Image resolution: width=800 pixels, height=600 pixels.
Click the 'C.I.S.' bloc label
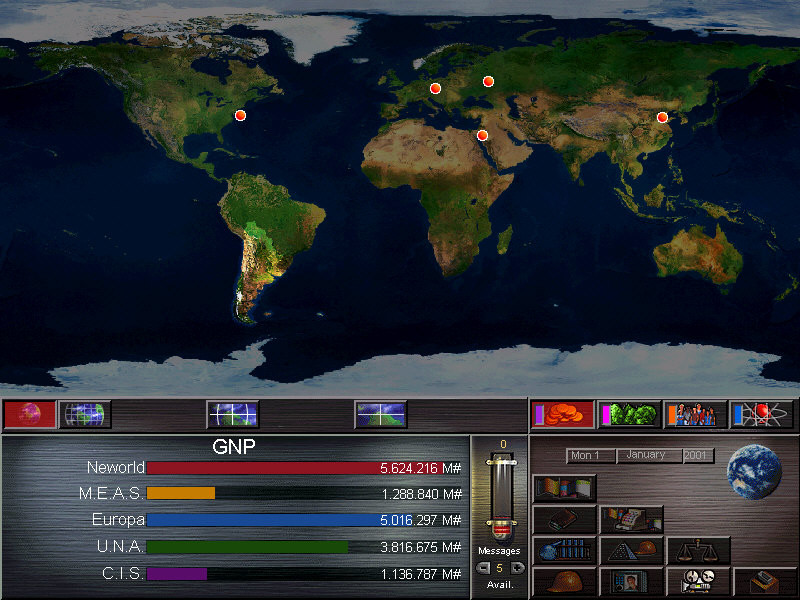(x=123, y=573)
